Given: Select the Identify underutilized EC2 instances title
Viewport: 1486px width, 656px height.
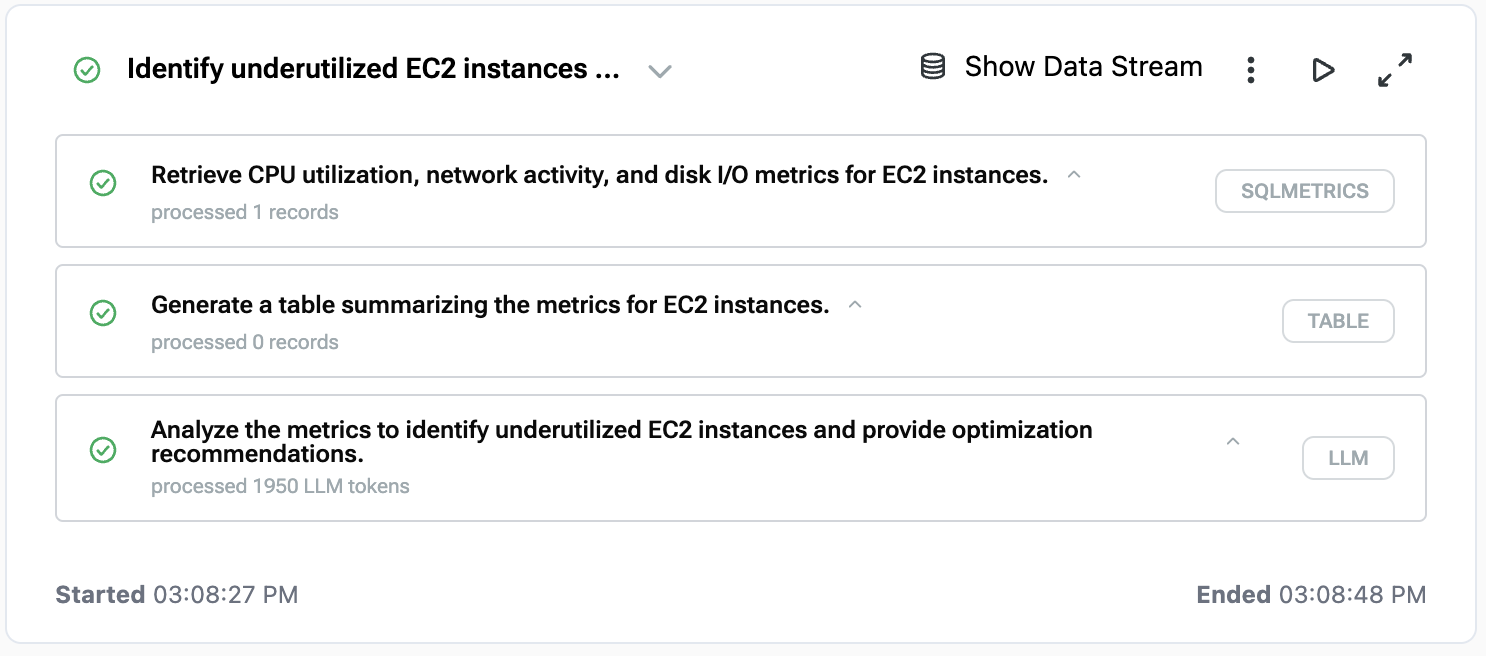Looking at the screenshot, I should coord(372,69).
